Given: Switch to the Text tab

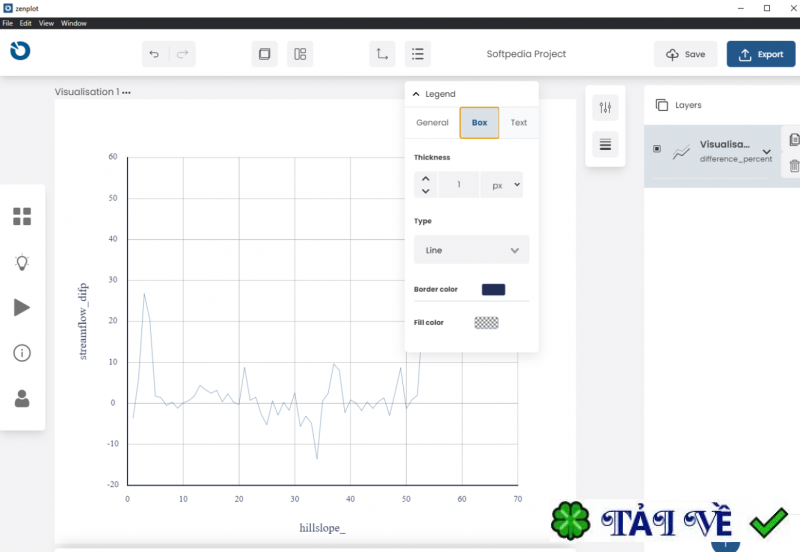Looking at the screenshot, I should coord(518,122).
